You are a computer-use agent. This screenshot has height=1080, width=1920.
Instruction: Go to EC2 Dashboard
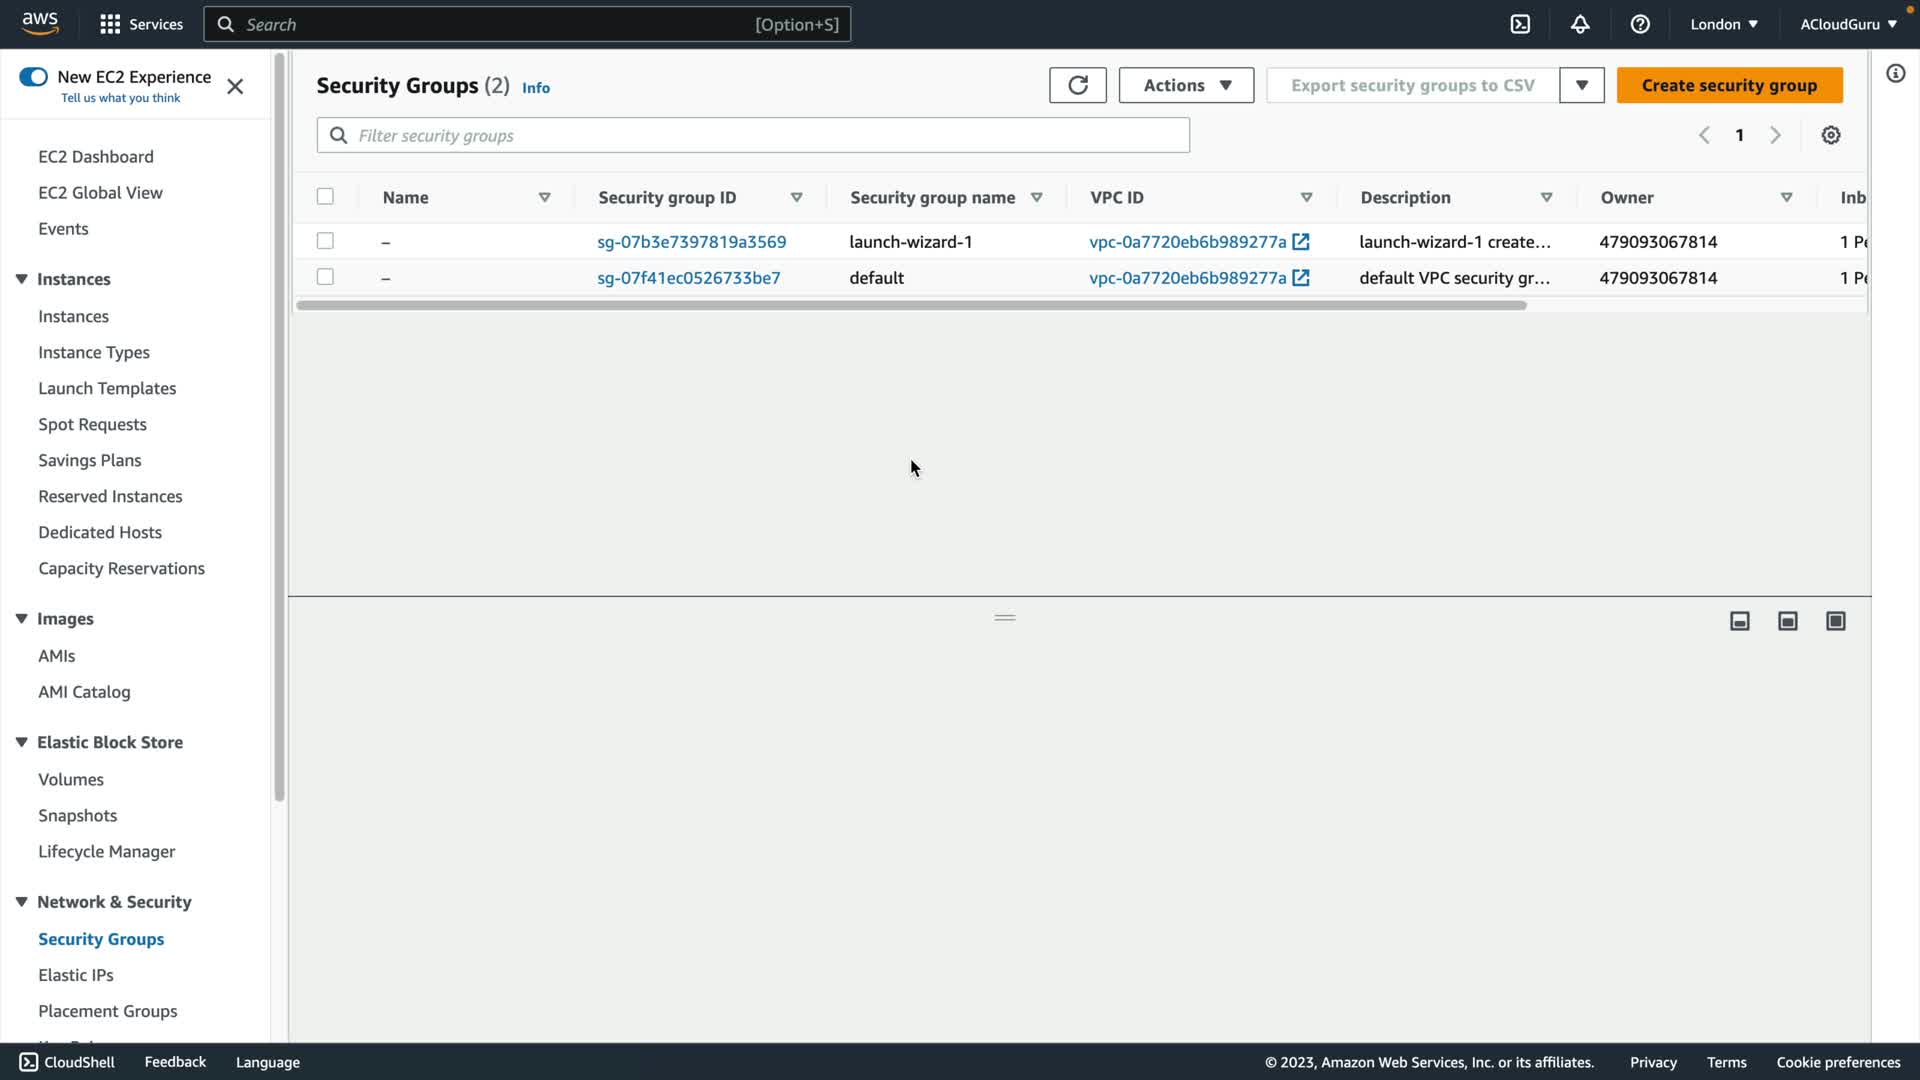pos(96,157)
